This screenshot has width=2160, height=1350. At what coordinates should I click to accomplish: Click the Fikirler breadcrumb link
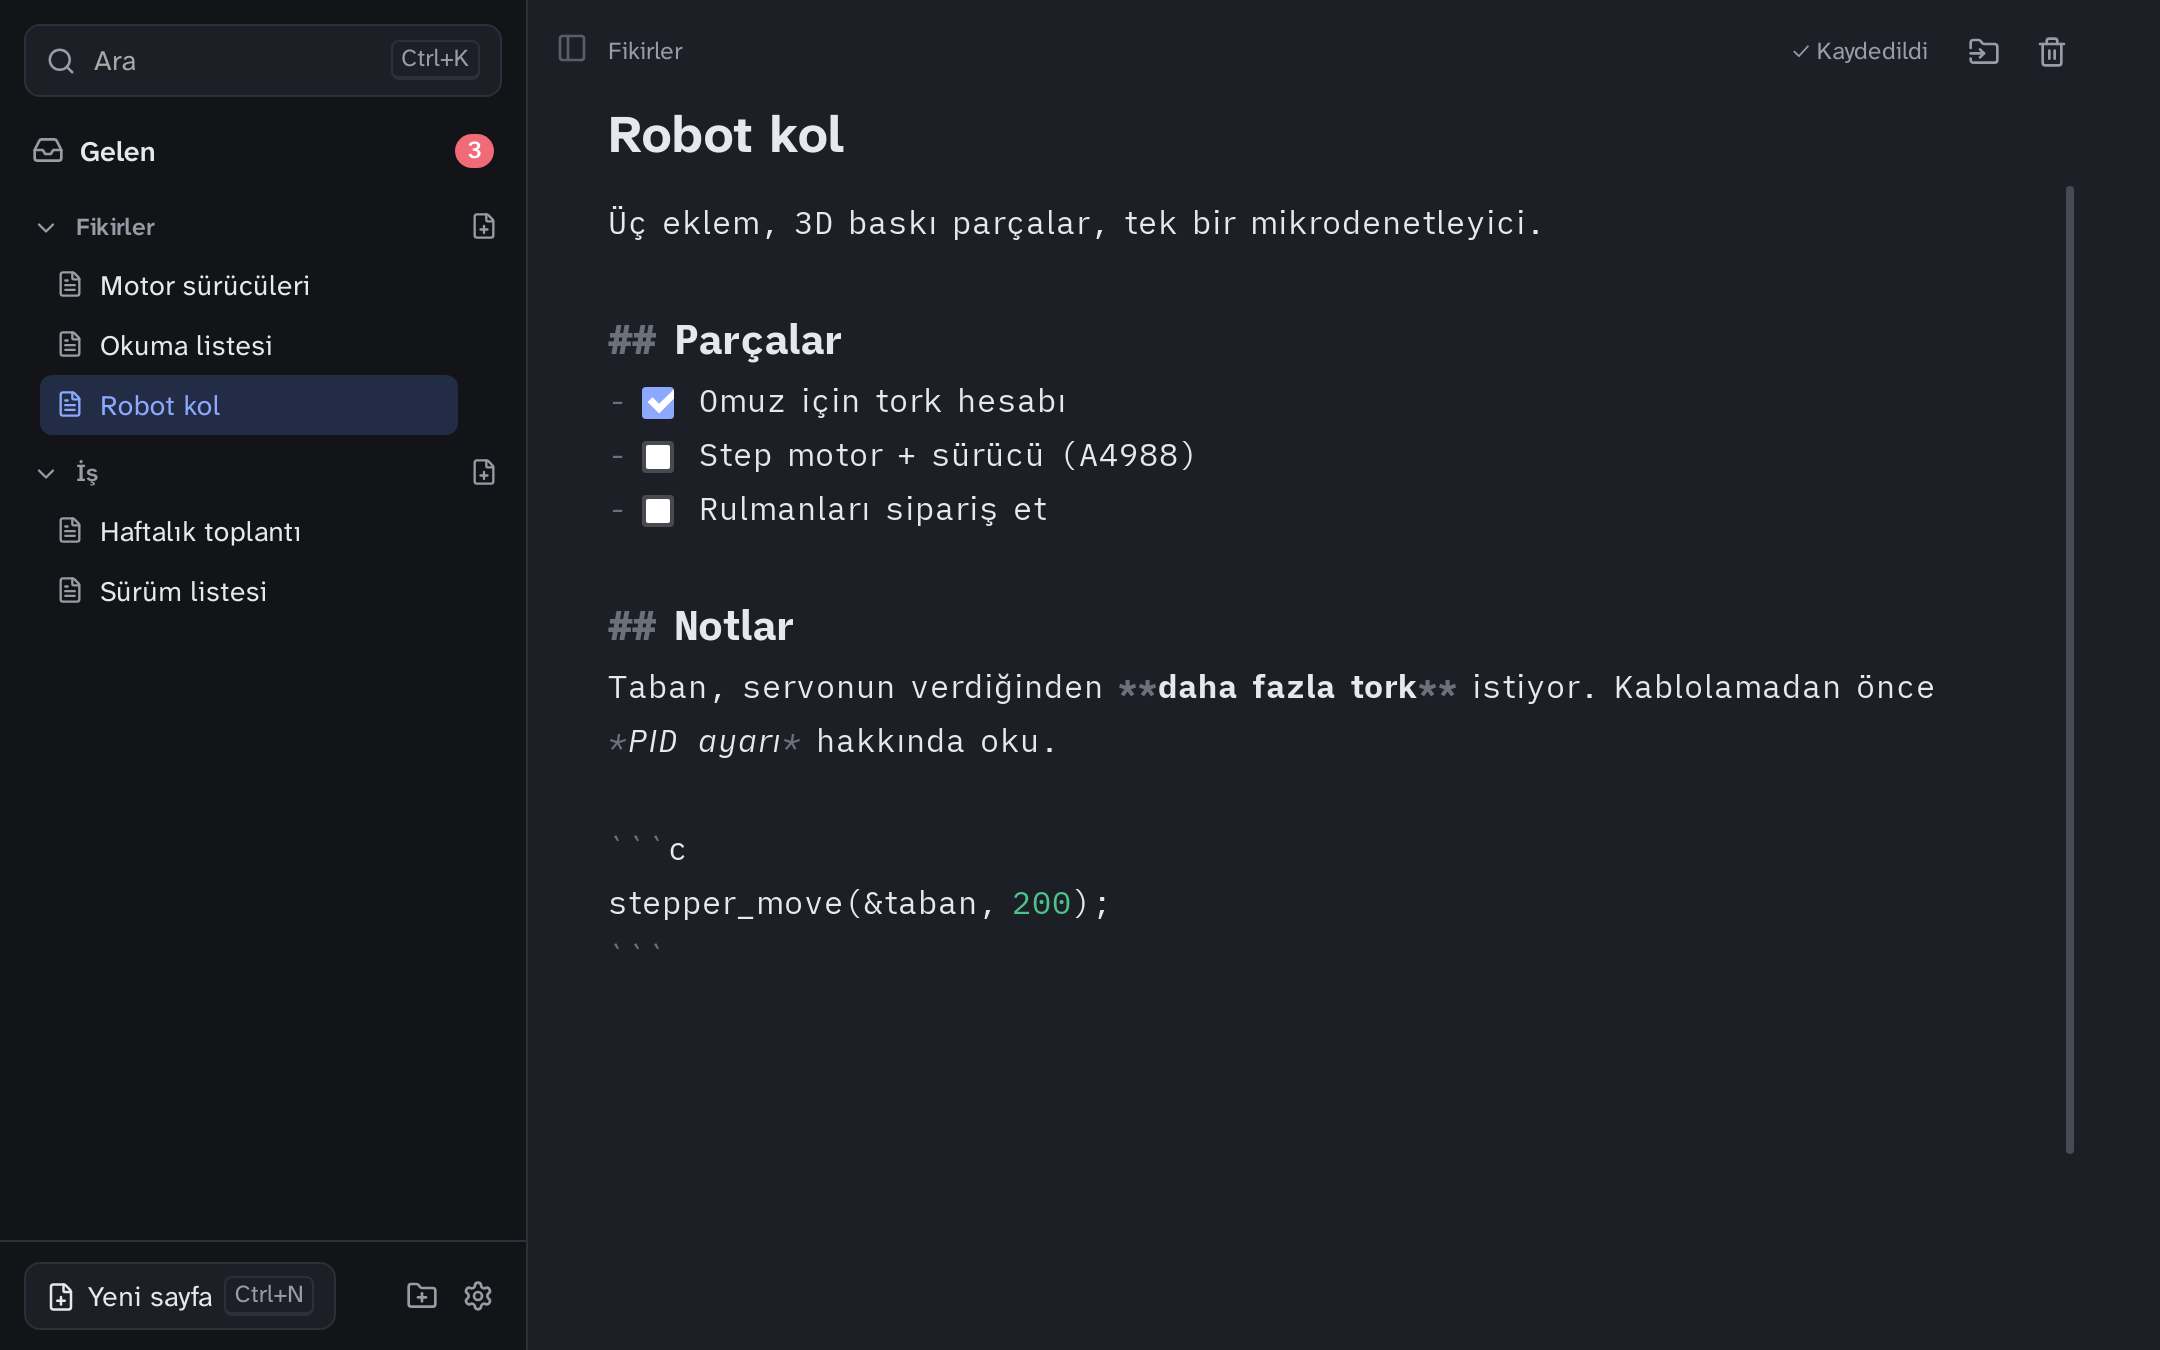click(x=645, y=51)
